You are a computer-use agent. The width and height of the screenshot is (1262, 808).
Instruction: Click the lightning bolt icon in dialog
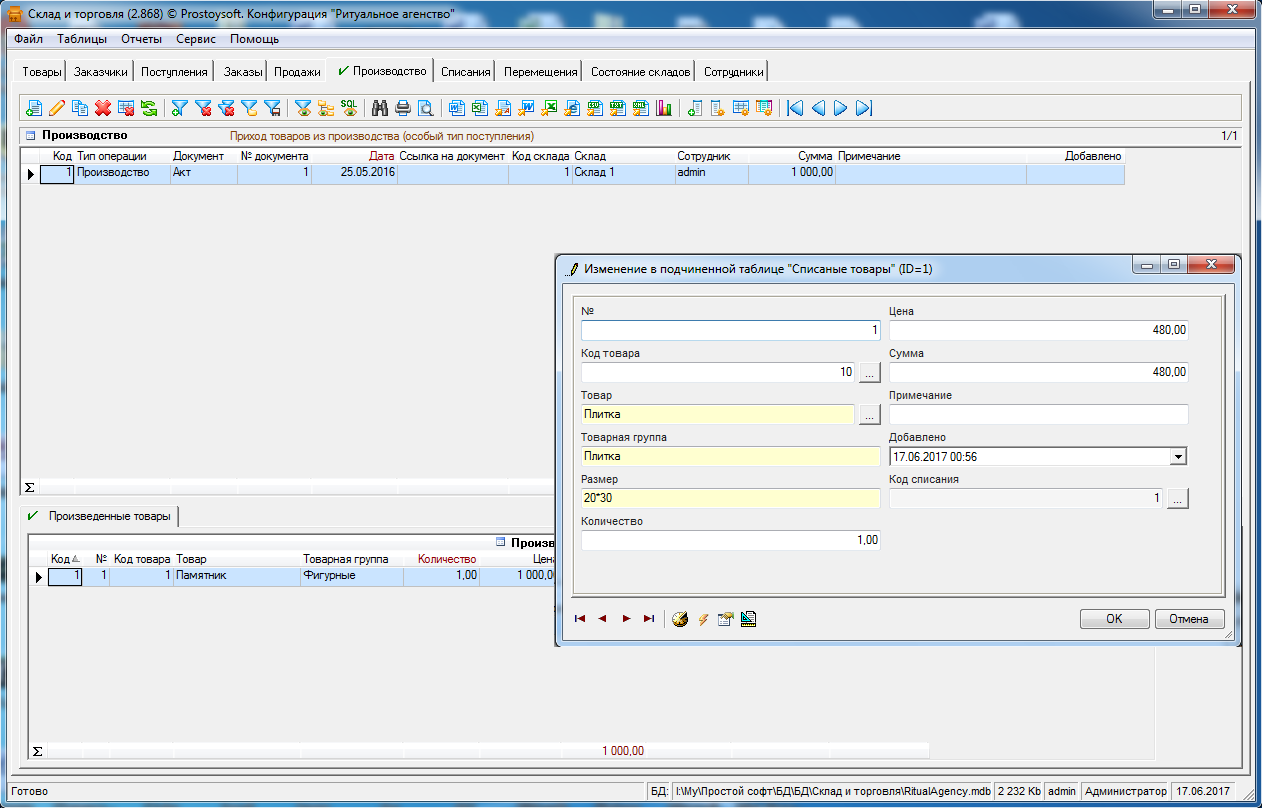(x=703, y=619)
